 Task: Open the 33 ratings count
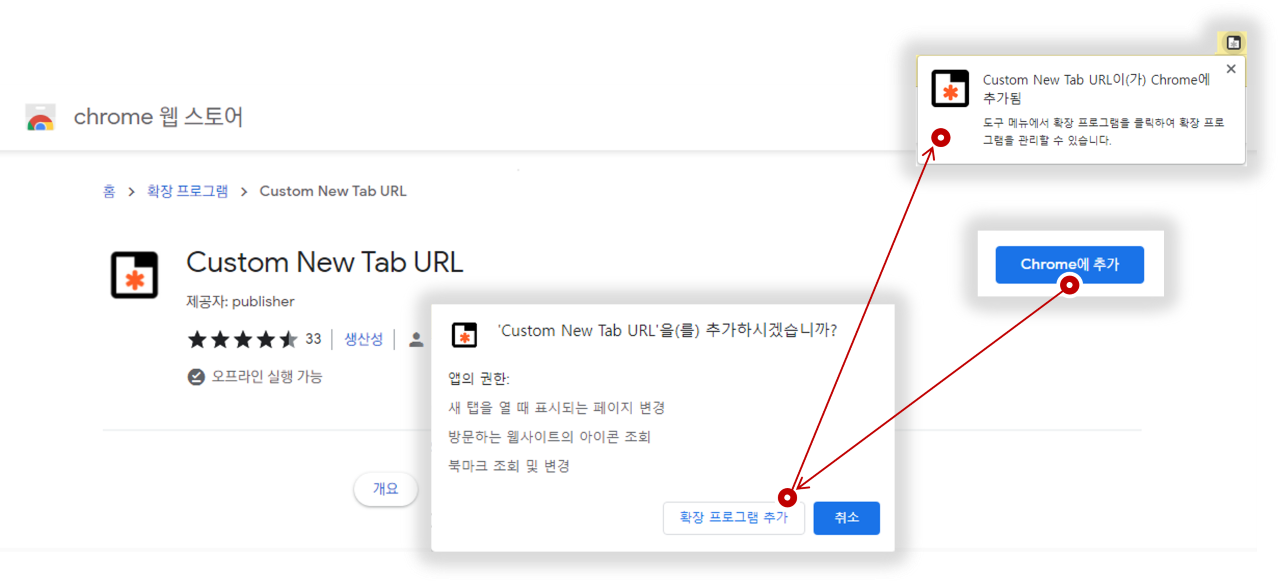314,339
